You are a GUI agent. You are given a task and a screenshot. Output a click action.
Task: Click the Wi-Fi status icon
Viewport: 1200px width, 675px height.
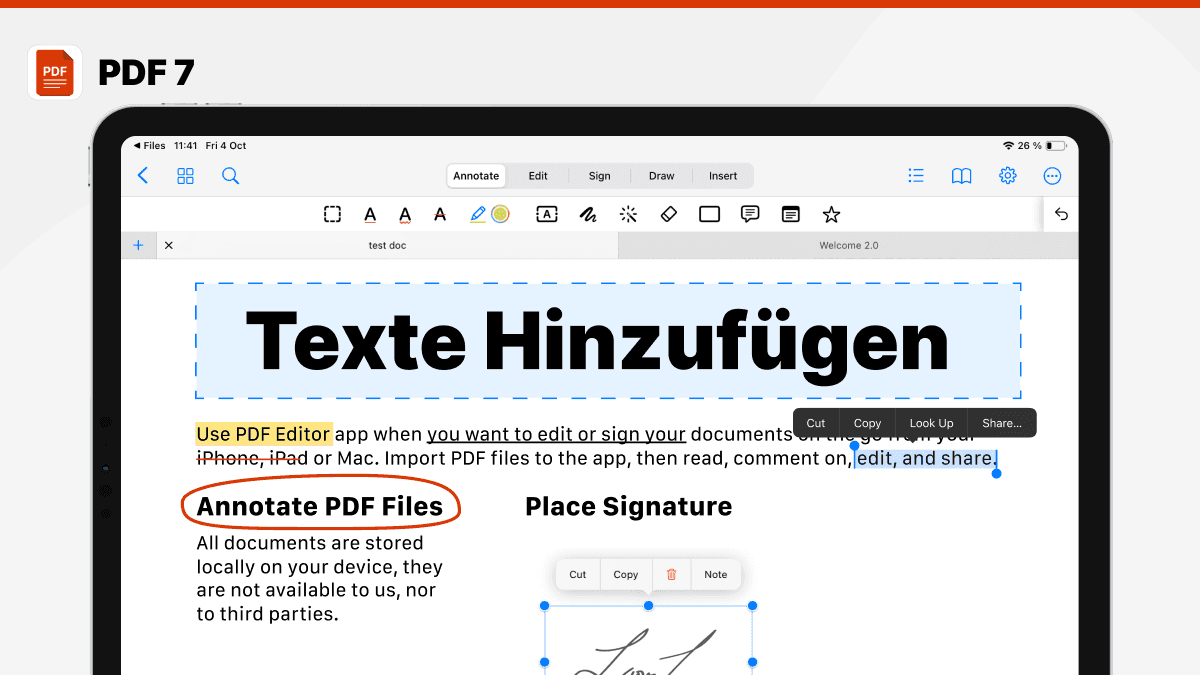click(x=1008, y=146)
